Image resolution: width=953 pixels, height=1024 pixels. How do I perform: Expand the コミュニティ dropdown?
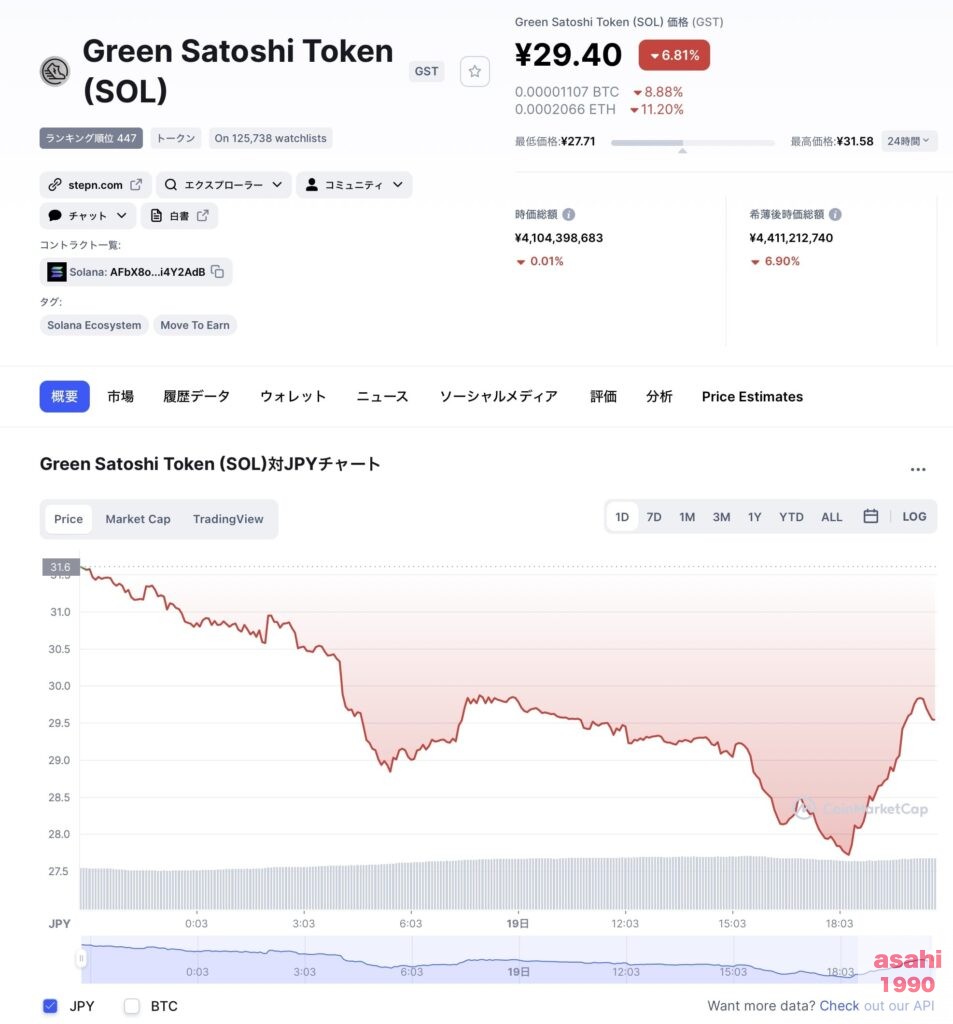pyautogui.click(x=354, y=185)
